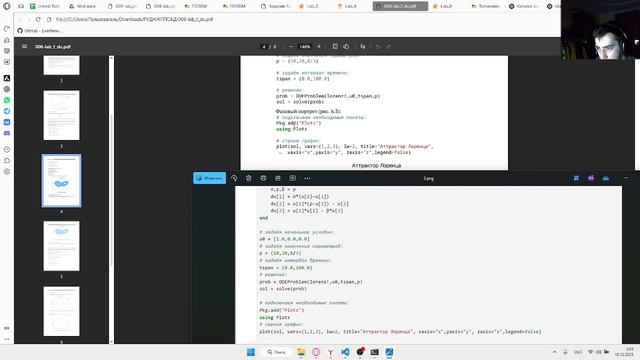
Task: Click the image info icon in the Photos toolbar
Action: click(293, 178)
